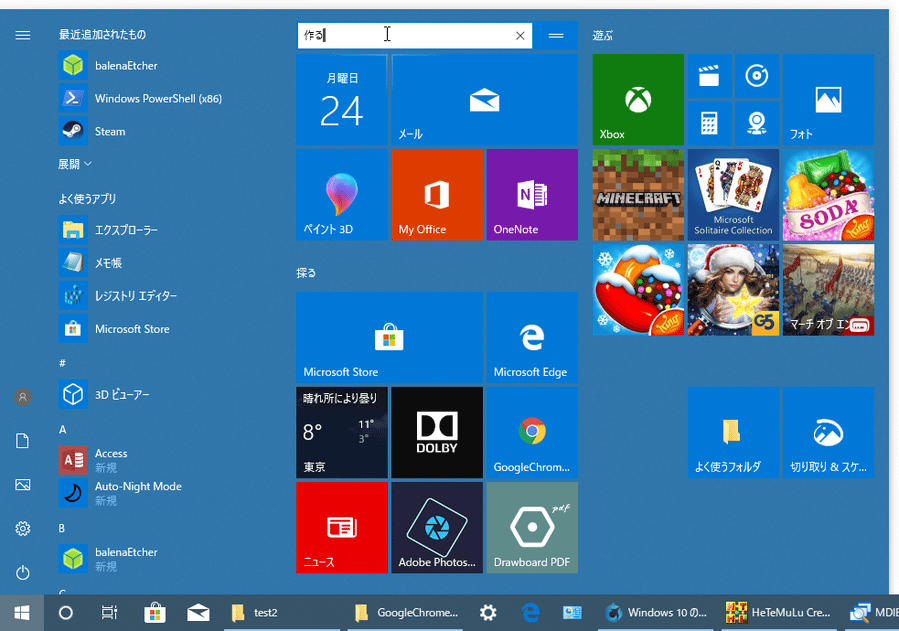This screenshot has width=899, height=631.
Task: Open Pictures from the Start sidebar
Action: click(23, 485)
